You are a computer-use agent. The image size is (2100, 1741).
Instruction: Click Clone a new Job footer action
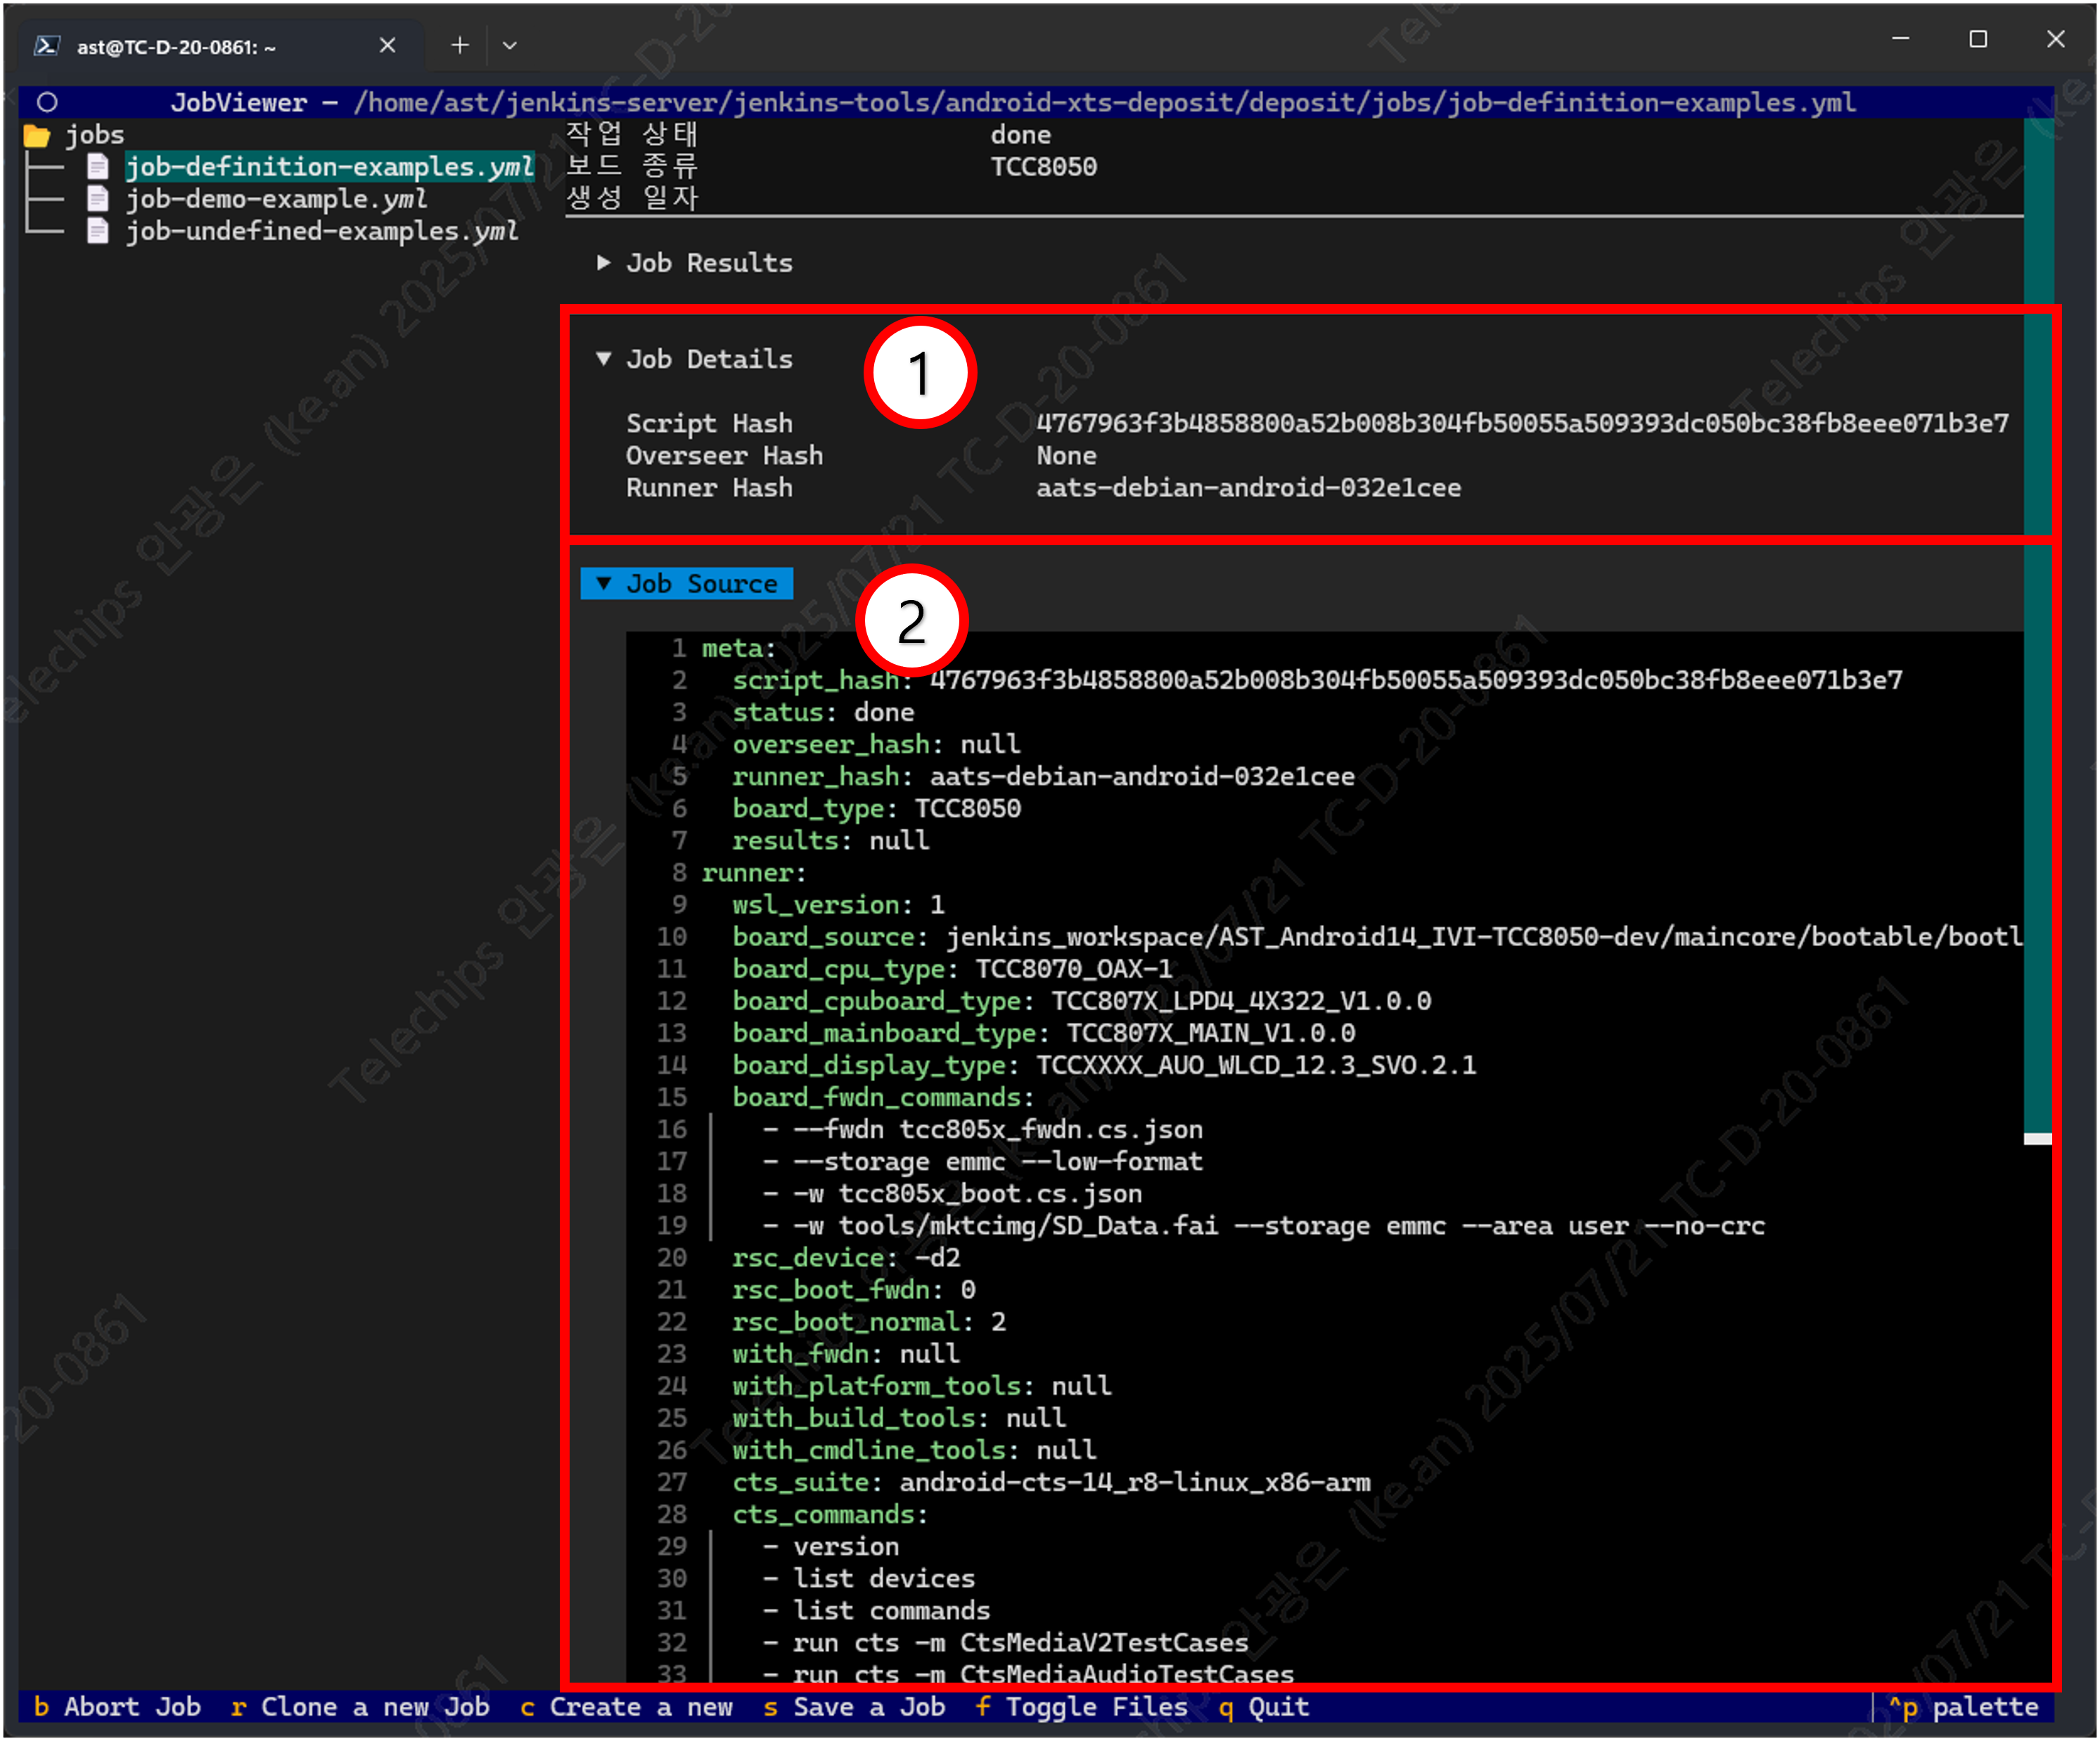click(360, 1707)
